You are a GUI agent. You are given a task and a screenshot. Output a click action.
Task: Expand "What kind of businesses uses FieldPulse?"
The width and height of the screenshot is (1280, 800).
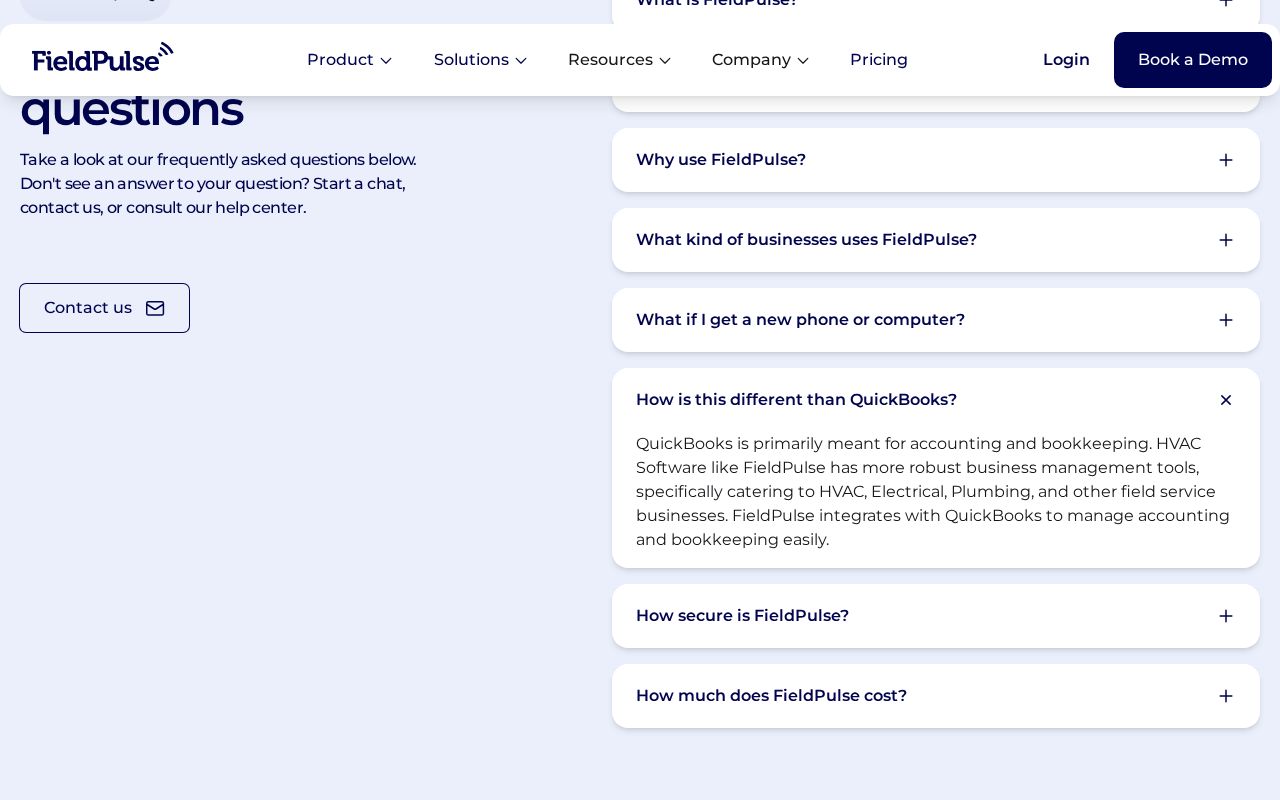tap(806, 240)
